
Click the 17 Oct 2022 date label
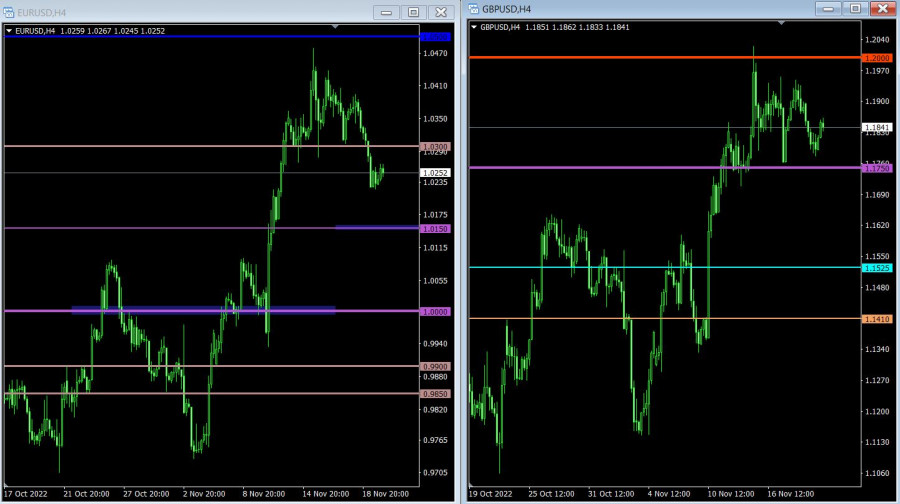(26, 494)
